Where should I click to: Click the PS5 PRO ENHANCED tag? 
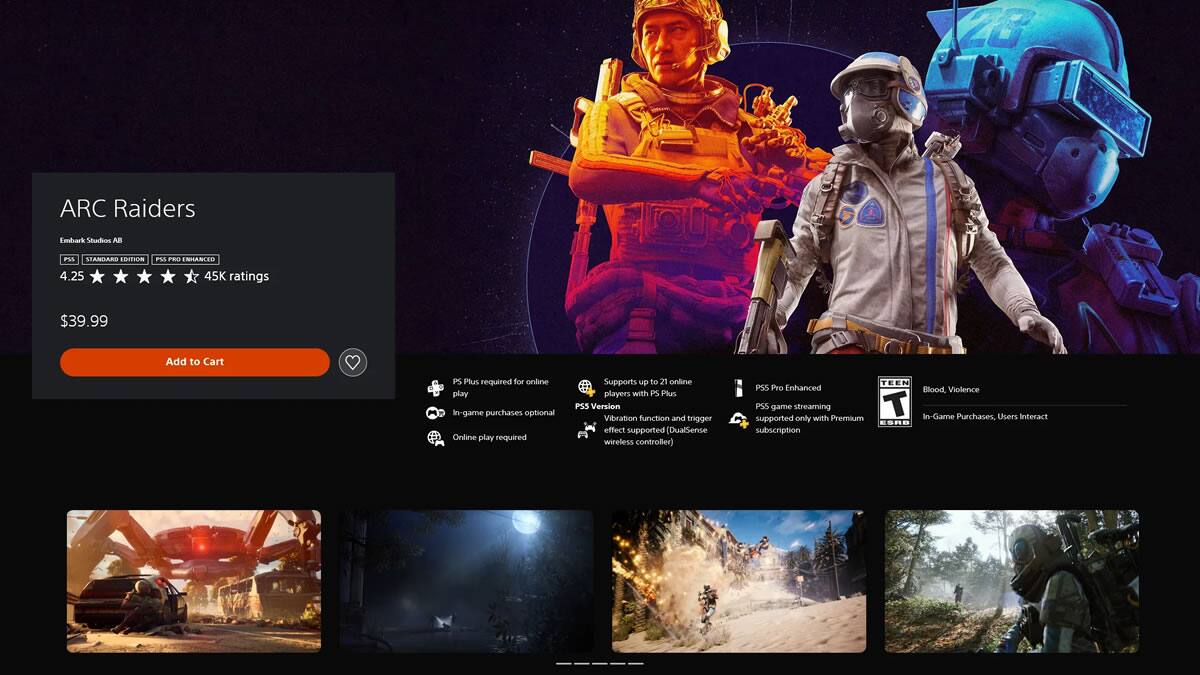(x=185, y=259)
